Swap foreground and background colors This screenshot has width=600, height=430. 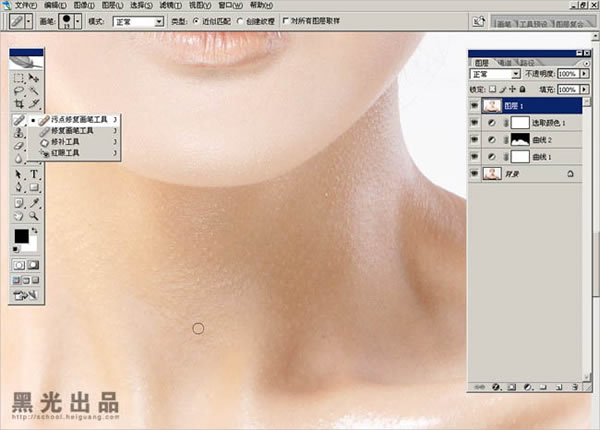(x=35, y=231)
